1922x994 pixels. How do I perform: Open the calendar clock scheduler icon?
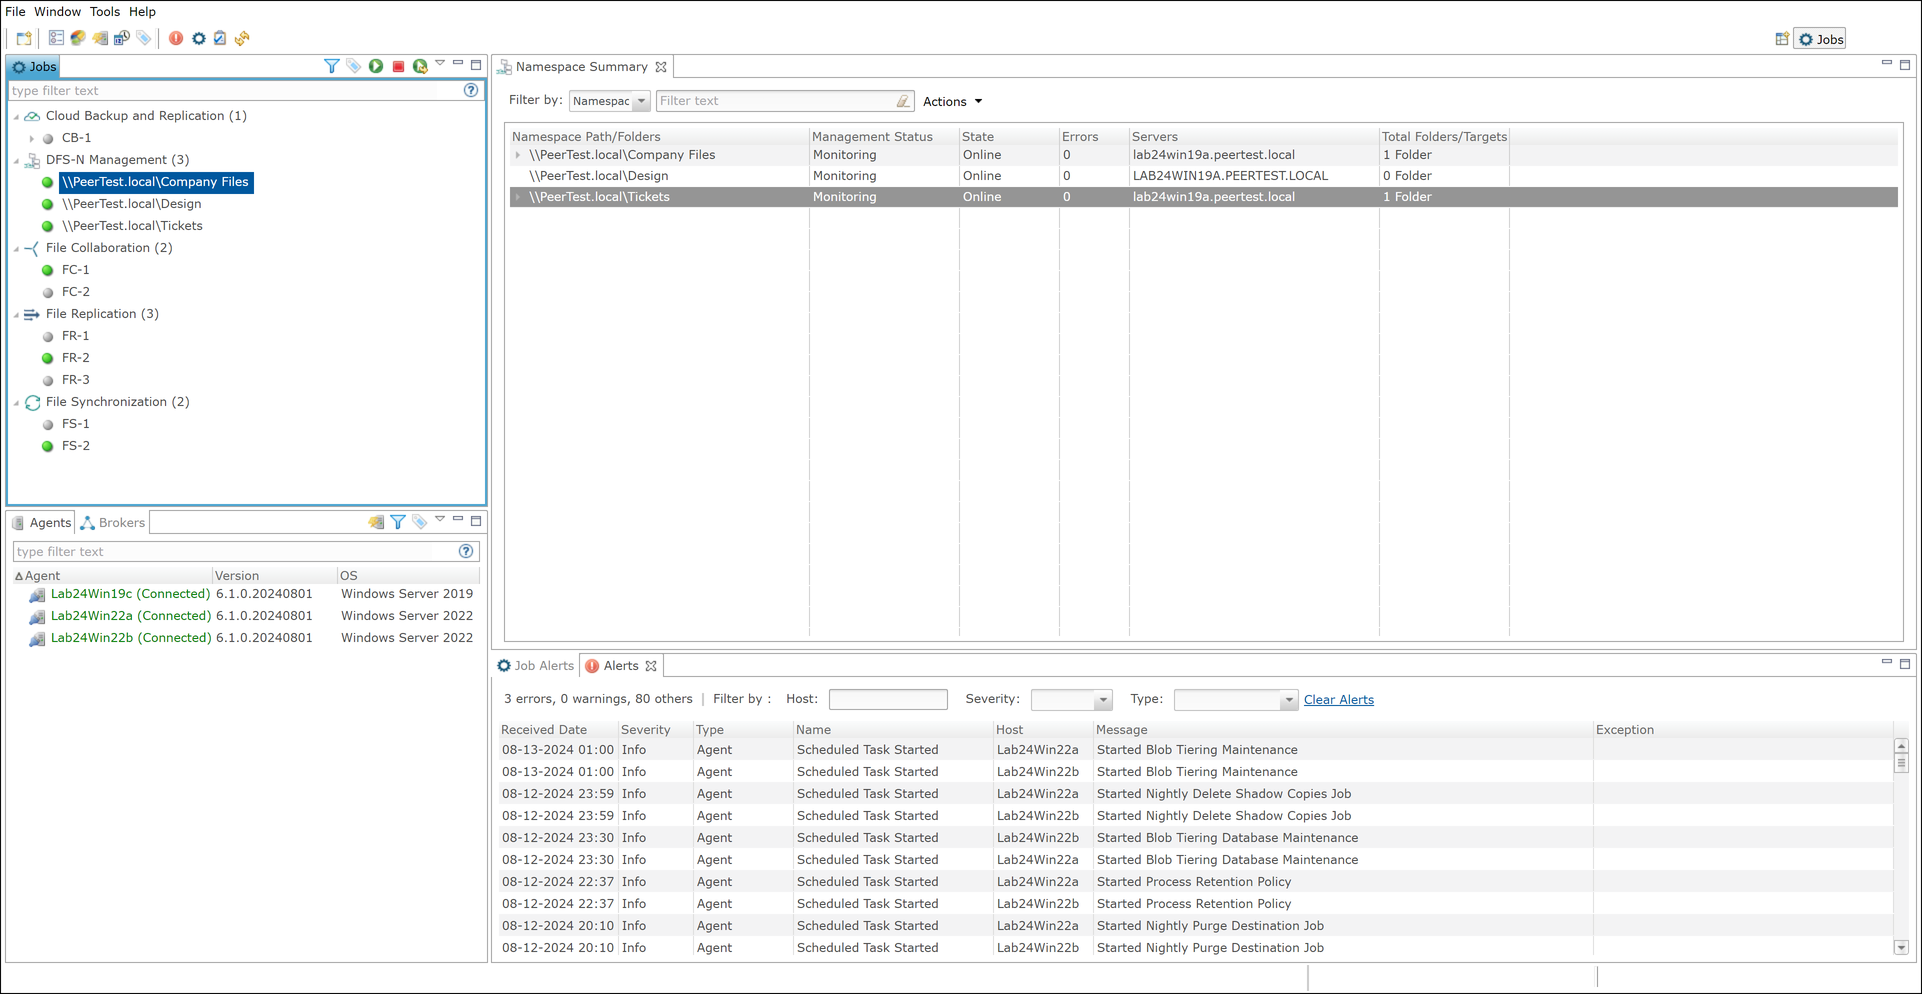click(x=122, y=38)
